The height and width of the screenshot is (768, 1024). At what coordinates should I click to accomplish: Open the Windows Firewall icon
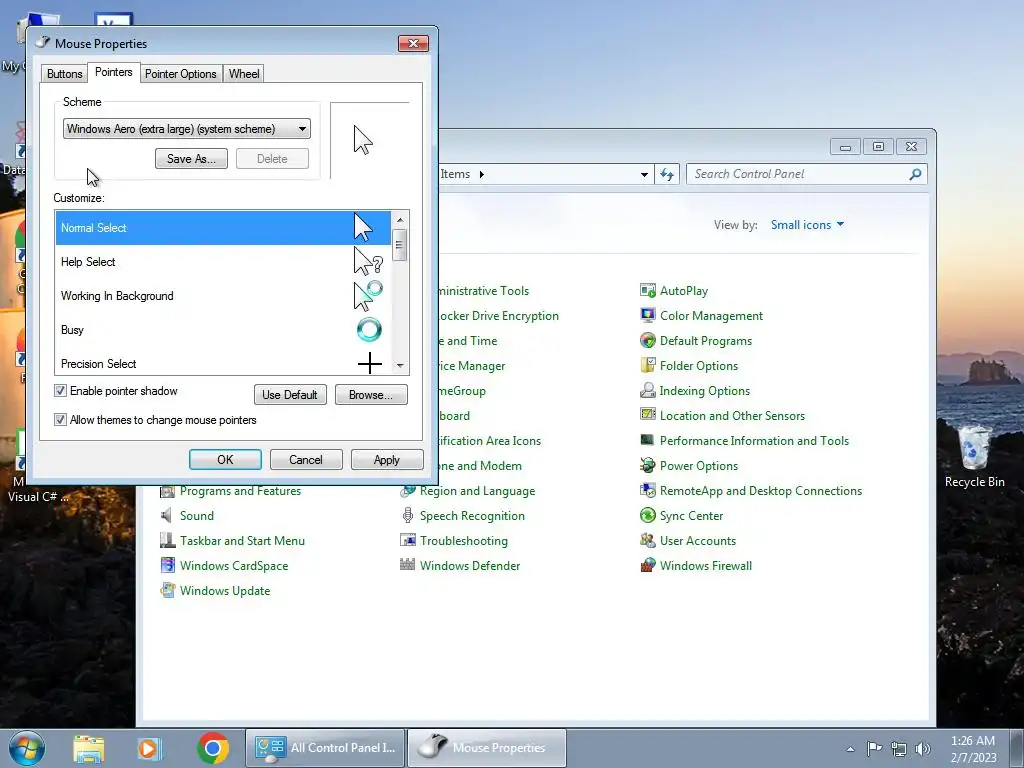click(647, 566)
